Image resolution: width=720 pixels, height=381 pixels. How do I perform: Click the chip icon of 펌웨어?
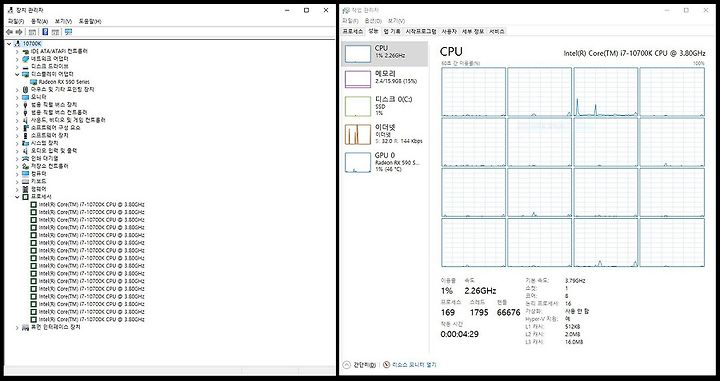[25, 189]
